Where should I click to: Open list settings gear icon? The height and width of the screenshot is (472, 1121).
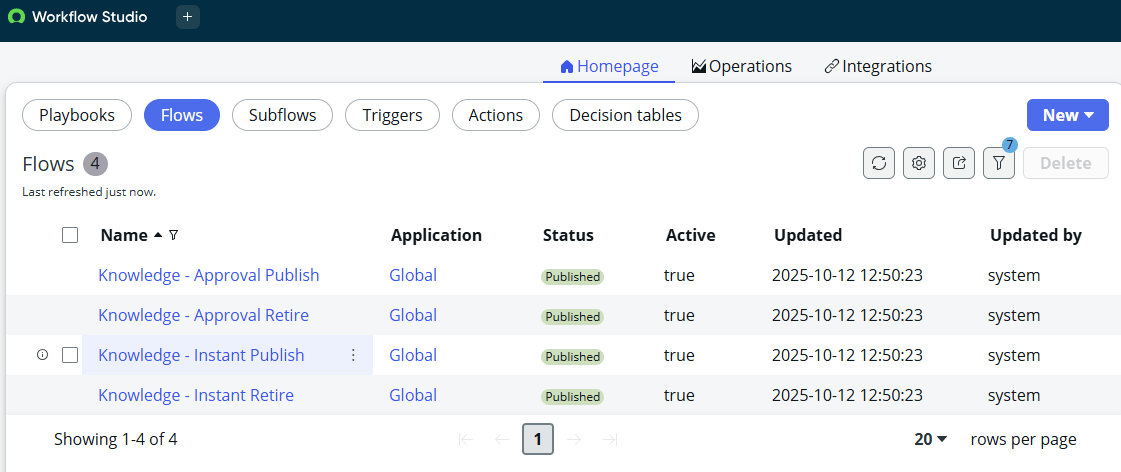click(x=919, y=163)
